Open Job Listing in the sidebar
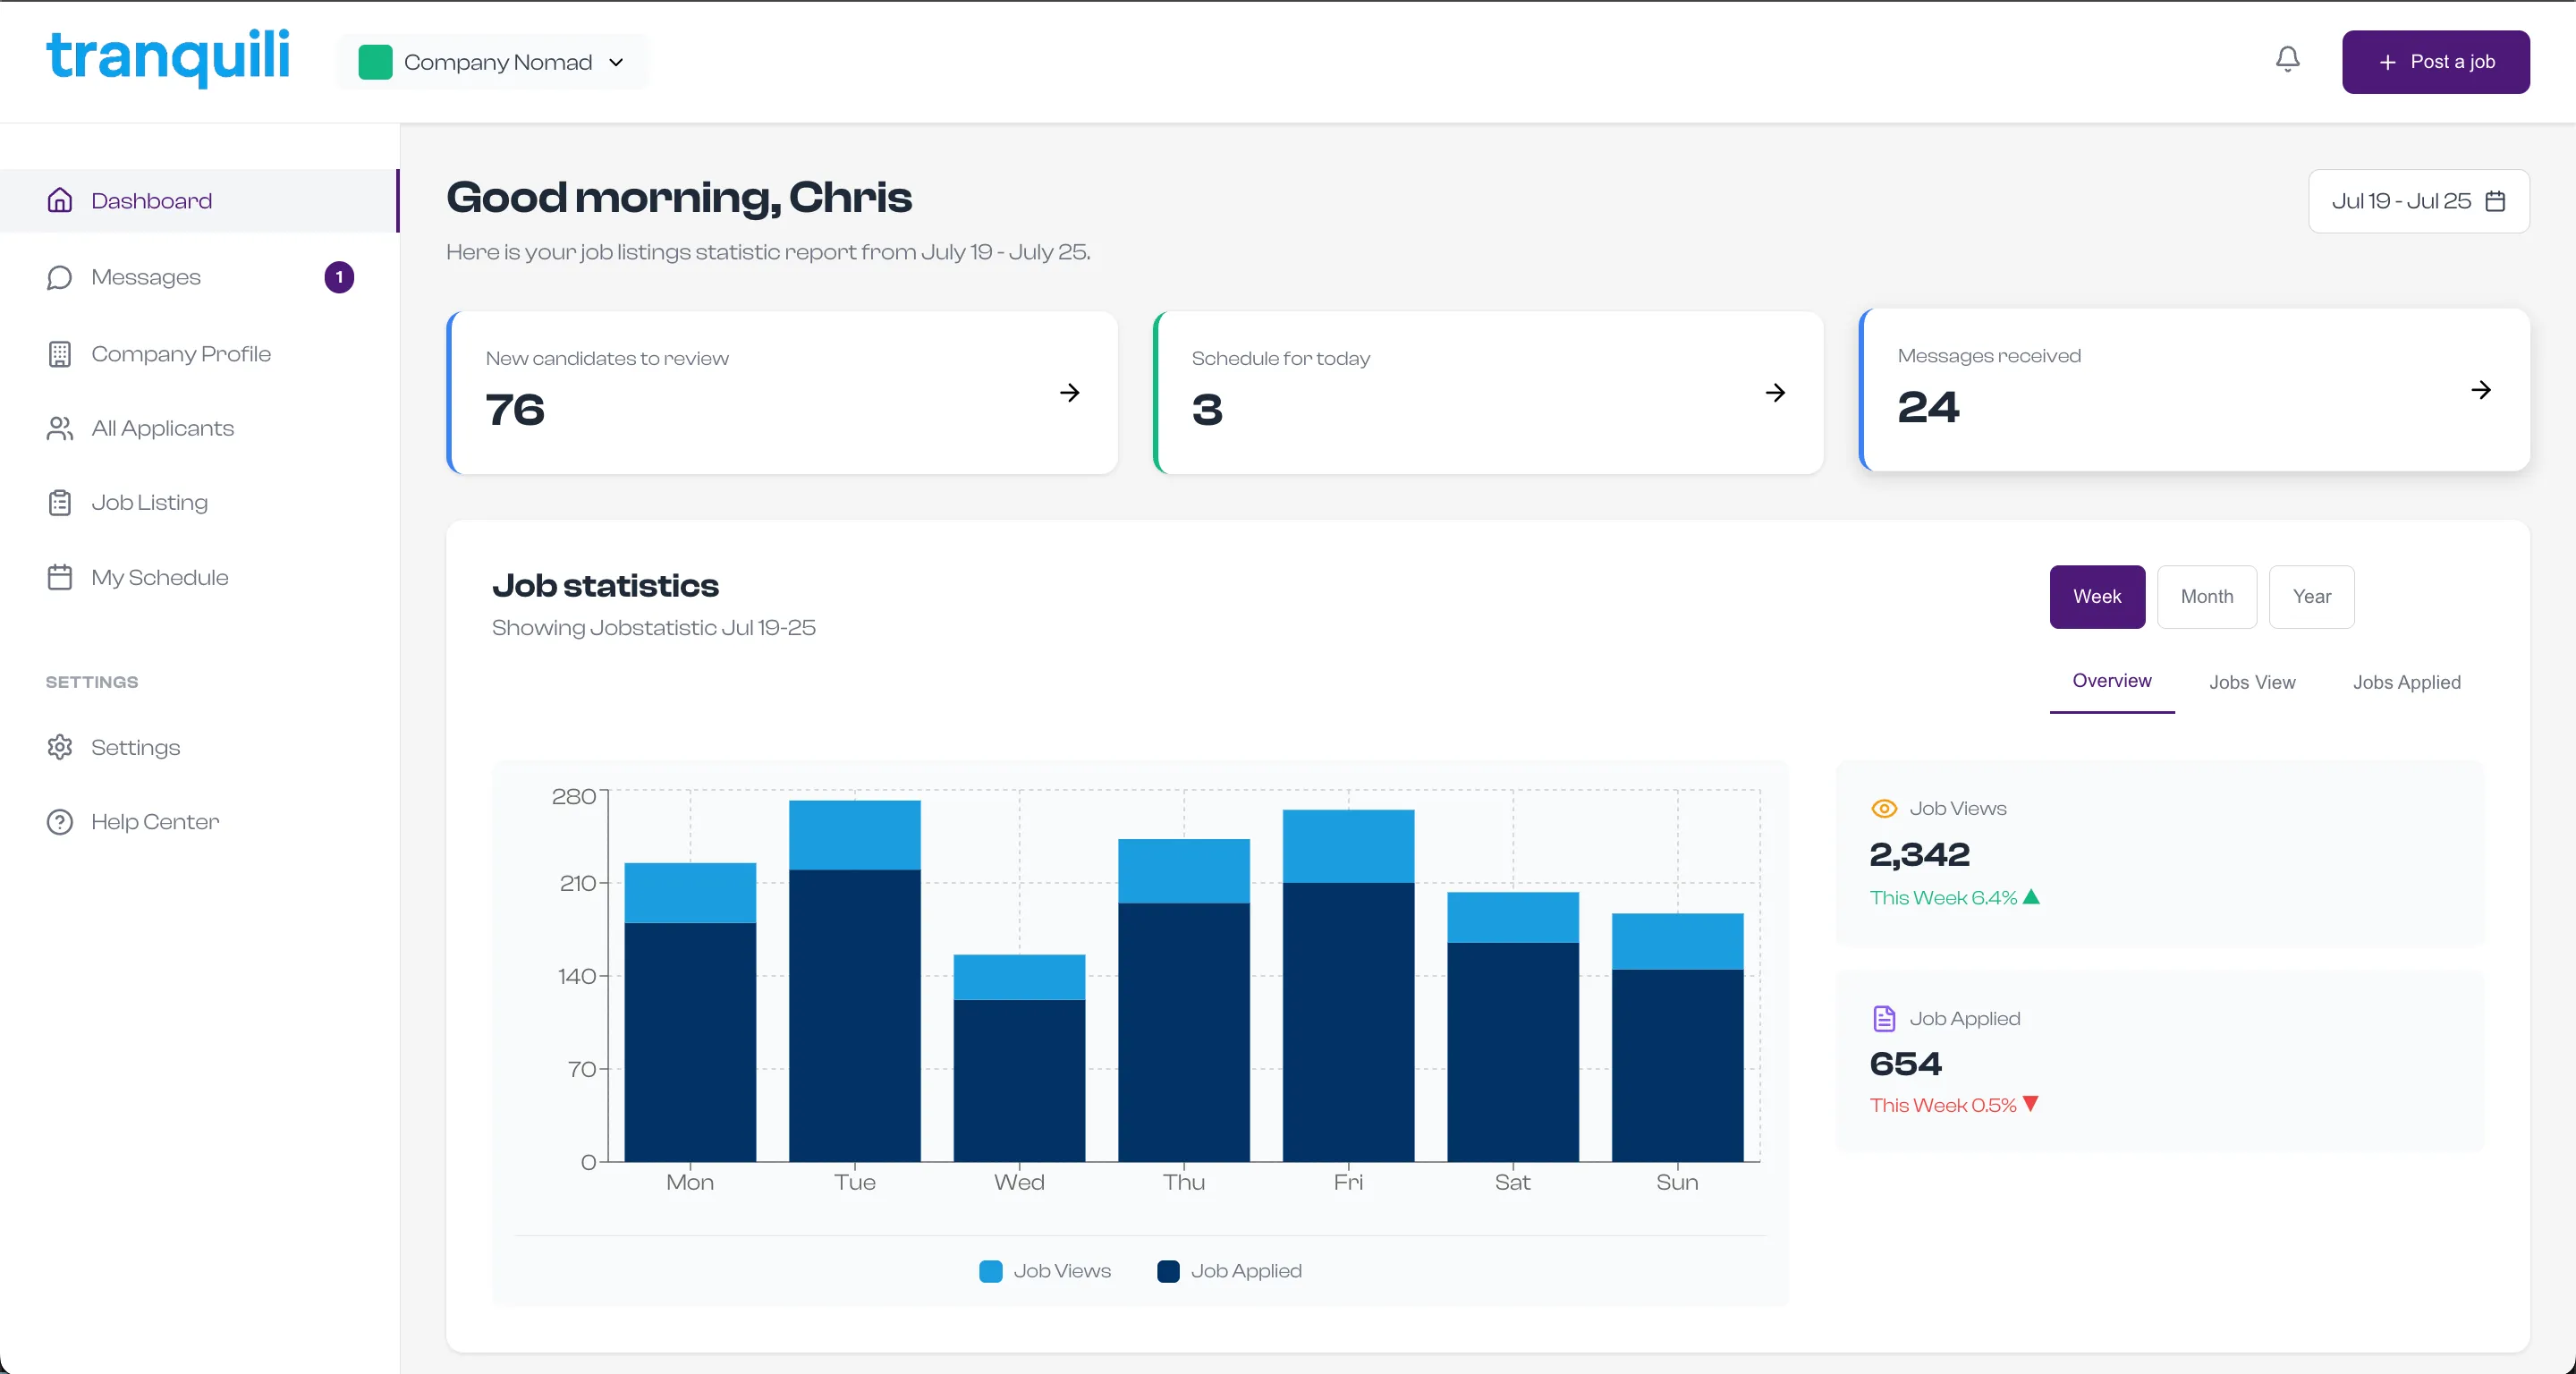The width and height of the screenshot is (2576, 1374). pos(199,502)
